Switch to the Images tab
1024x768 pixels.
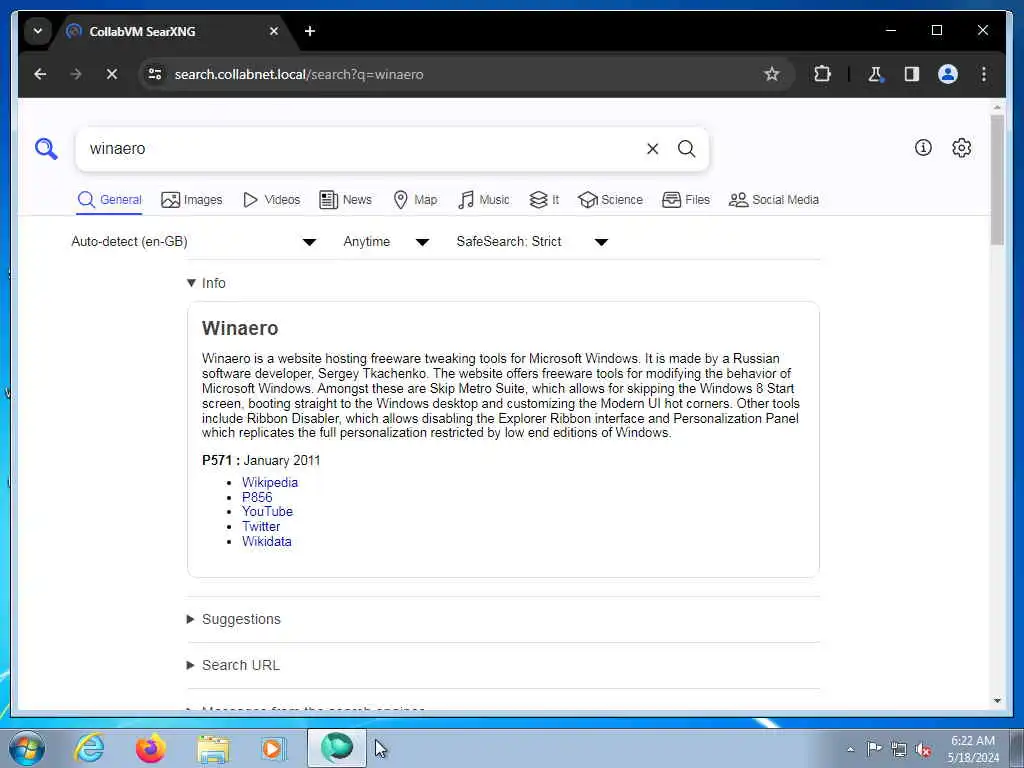(x=191, y=200)
